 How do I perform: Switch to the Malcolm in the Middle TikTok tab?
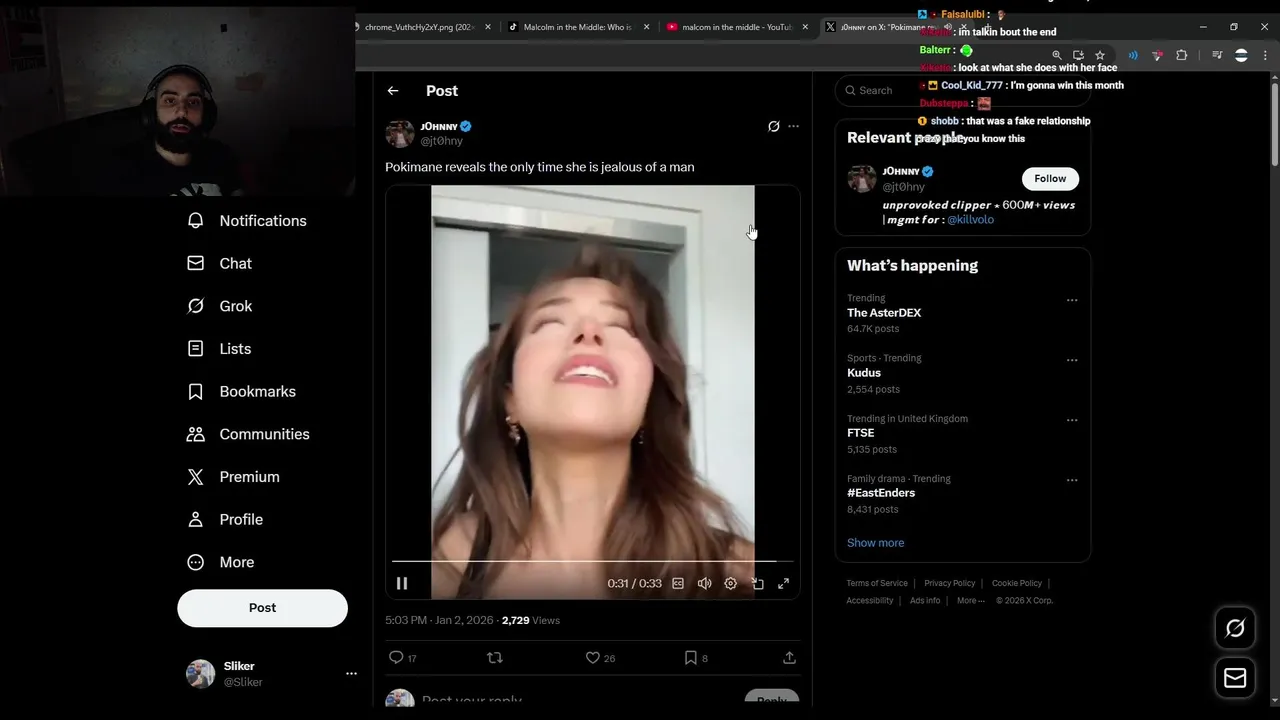577,27
